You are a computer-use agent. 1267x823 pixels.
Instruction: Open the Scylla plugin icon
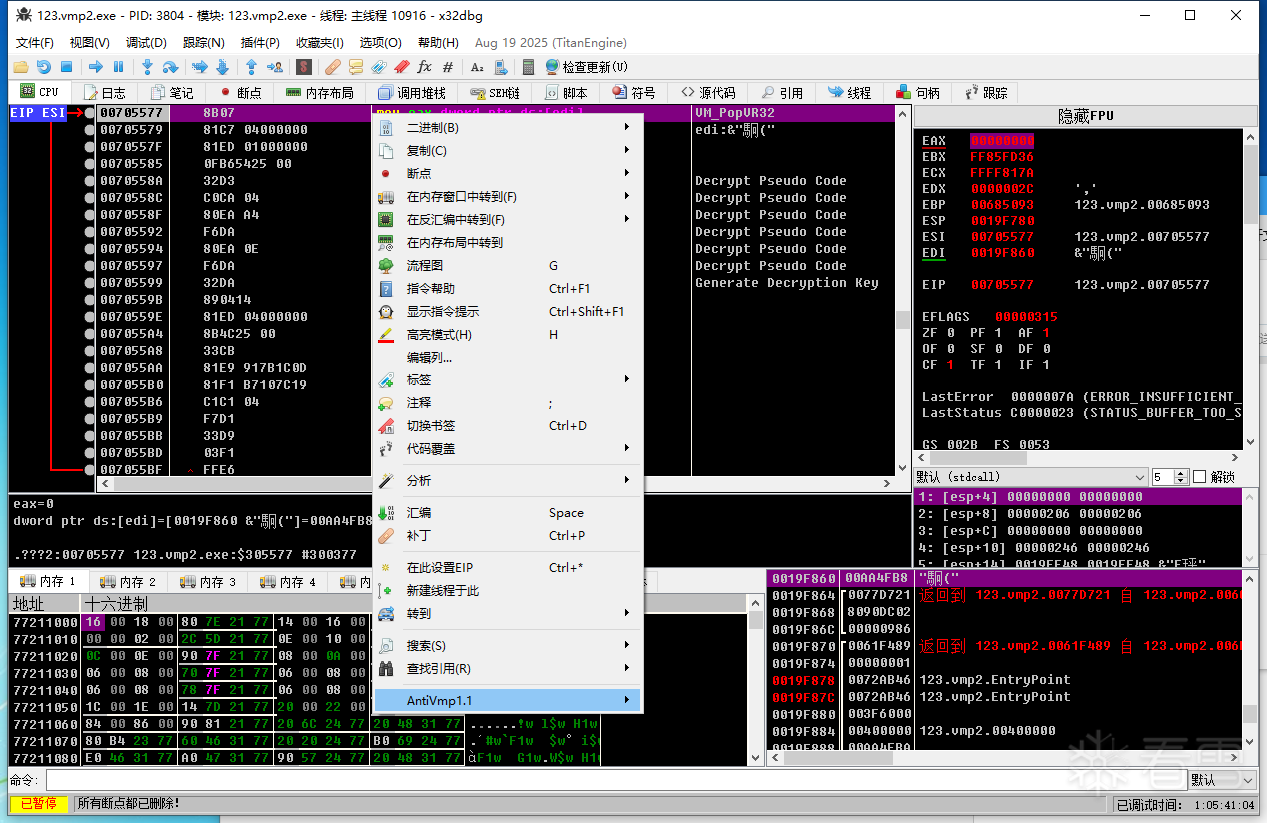click(304, 67)
